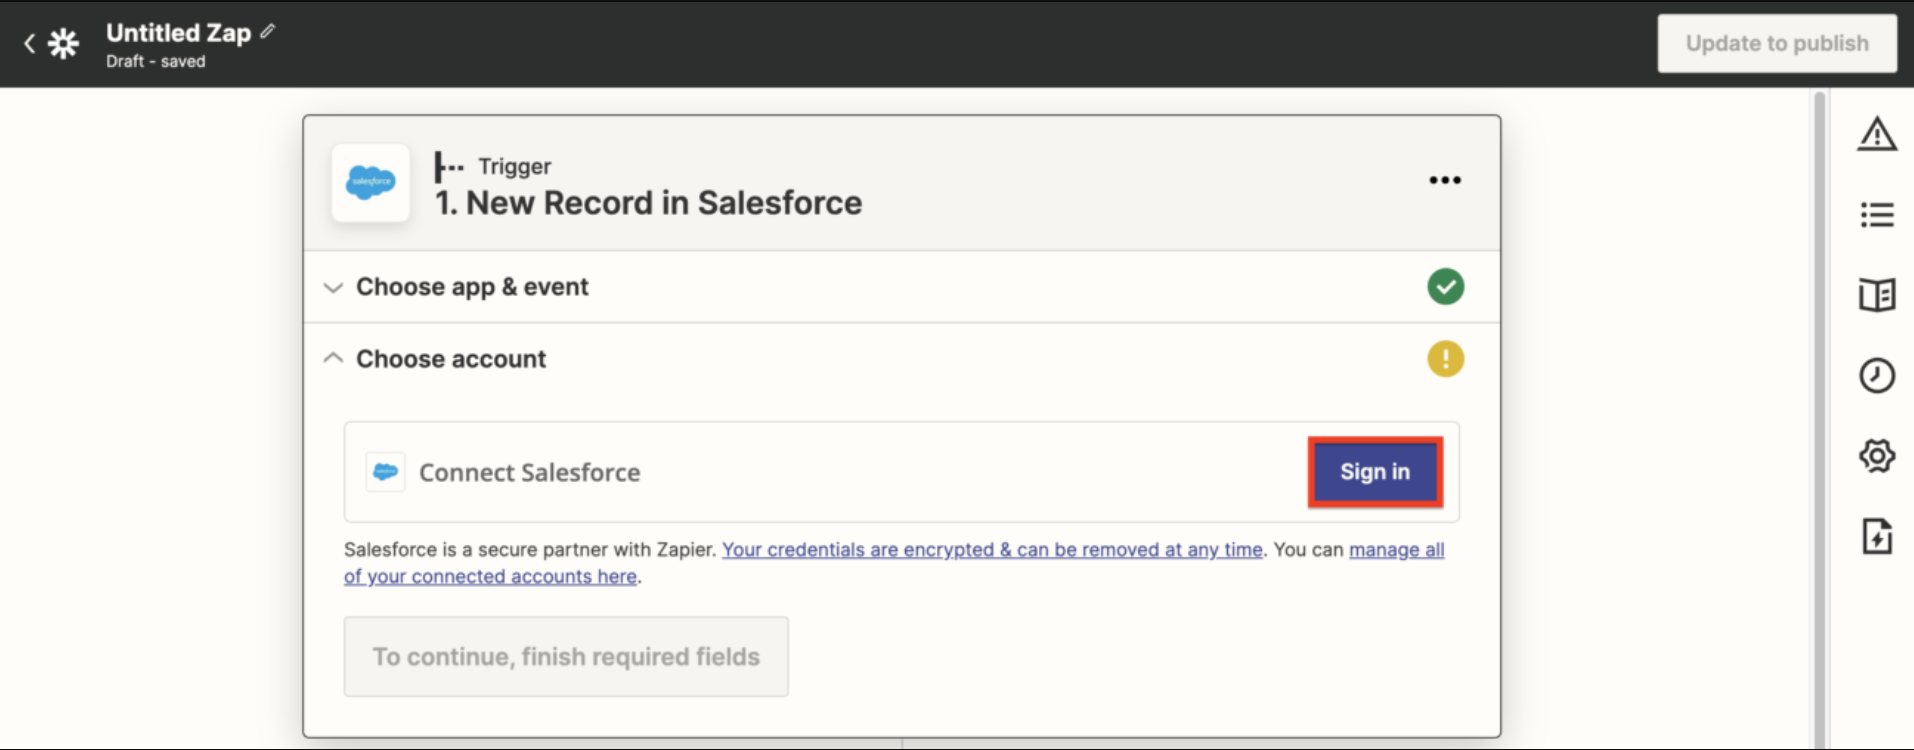The image size is (1914, 750).
Task: Edit Zap name with pencil icon
Action: tap(267, 31)
